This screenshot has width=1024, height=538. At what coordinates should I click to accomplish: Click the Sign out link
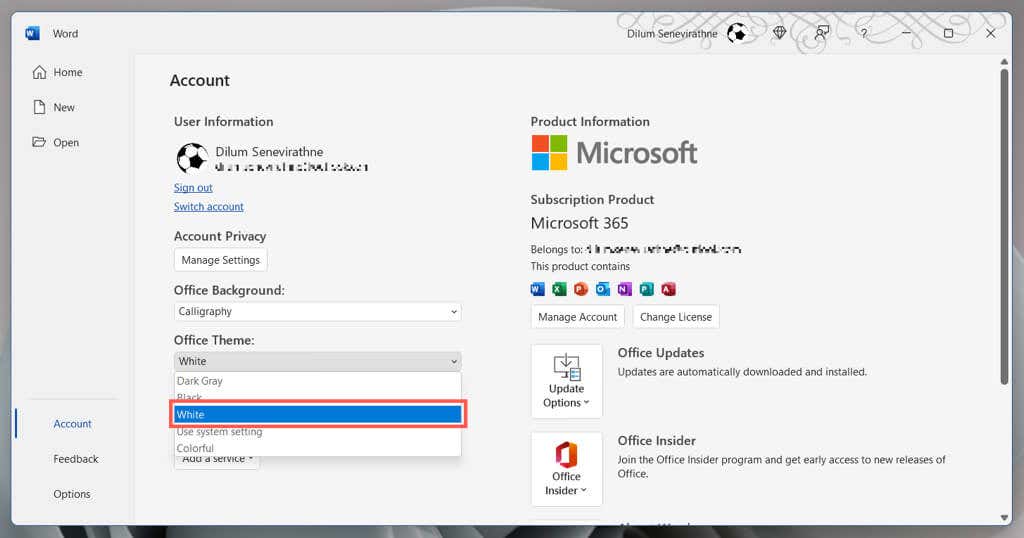tap(193, 188)
